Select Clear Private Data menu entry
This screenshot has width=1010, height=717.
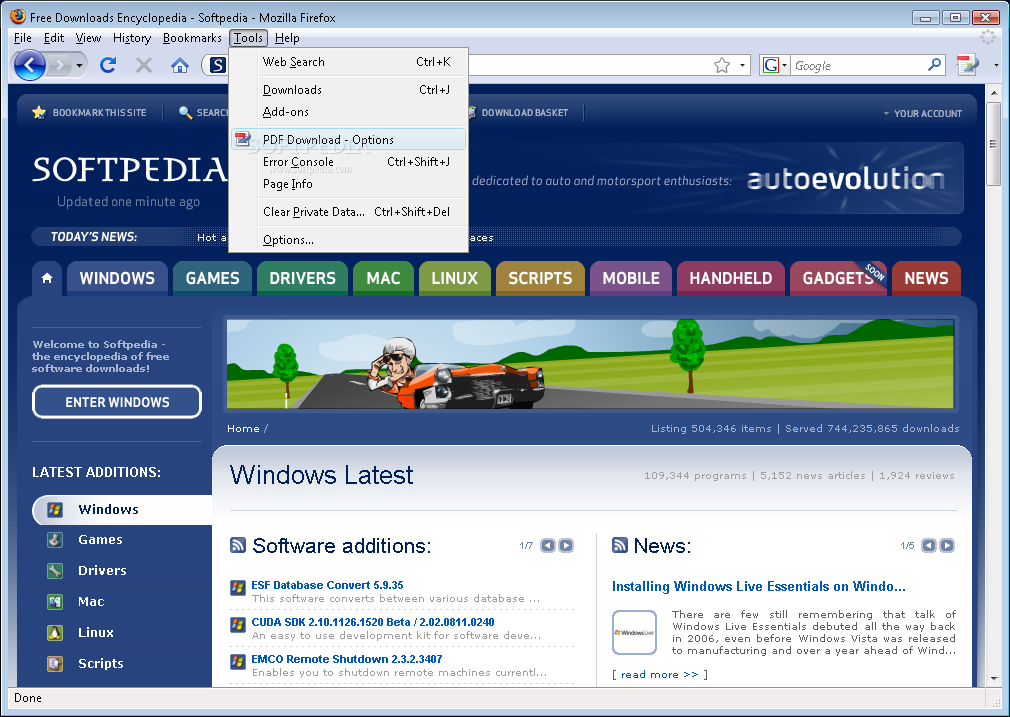(x=348, y=211)
